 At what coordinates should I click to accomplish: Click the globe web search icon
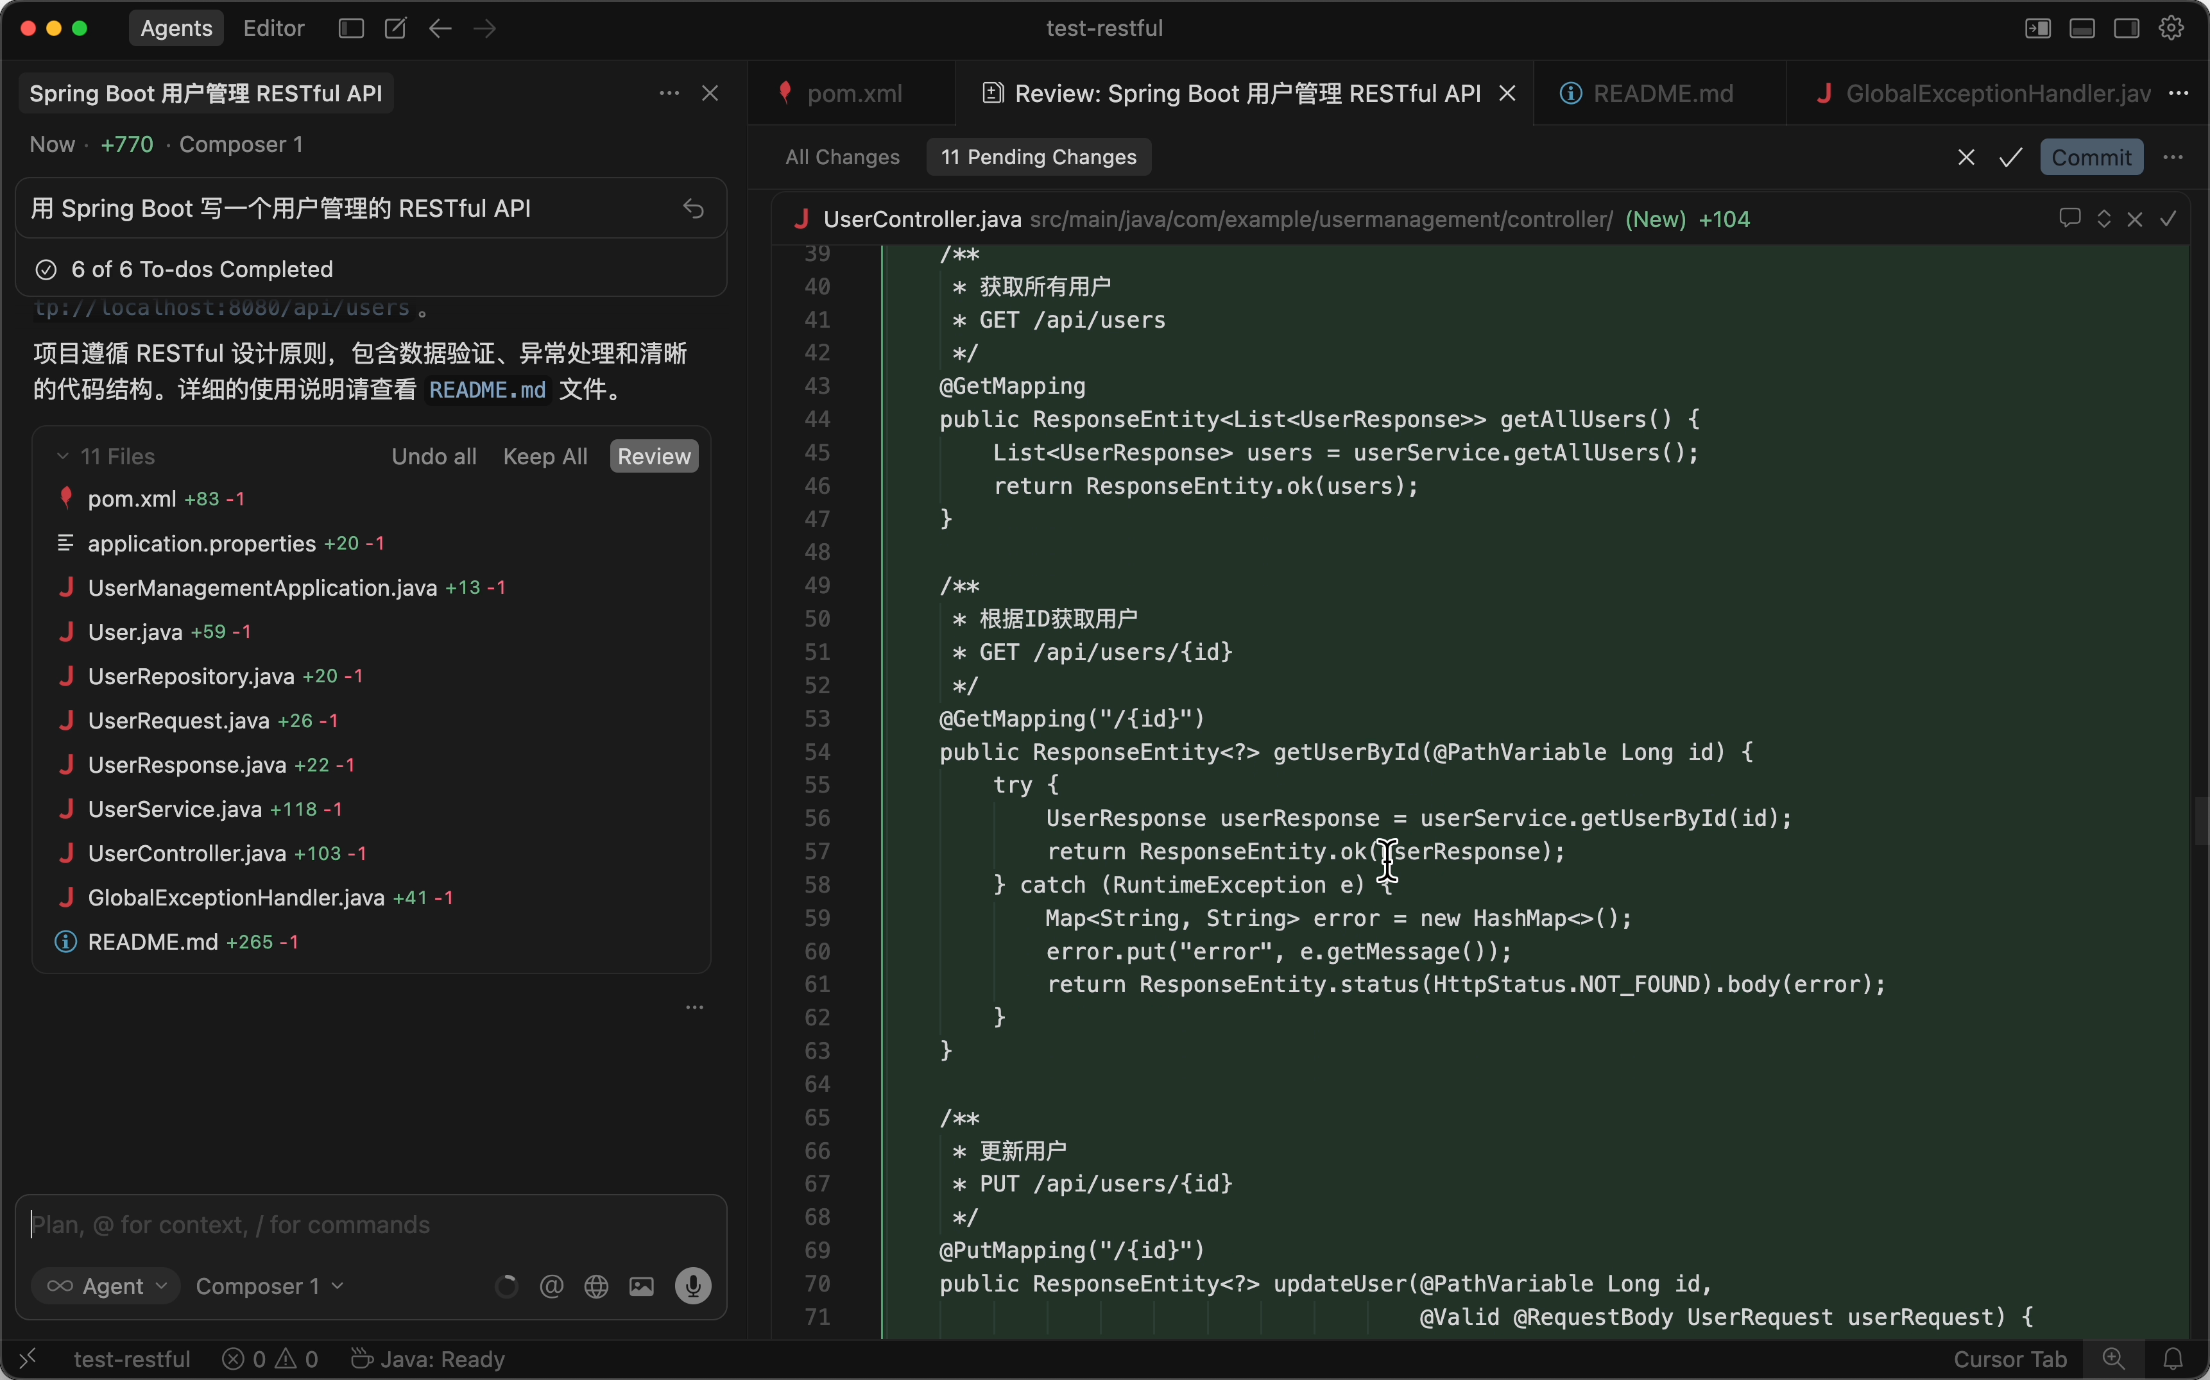point(596,1286)
